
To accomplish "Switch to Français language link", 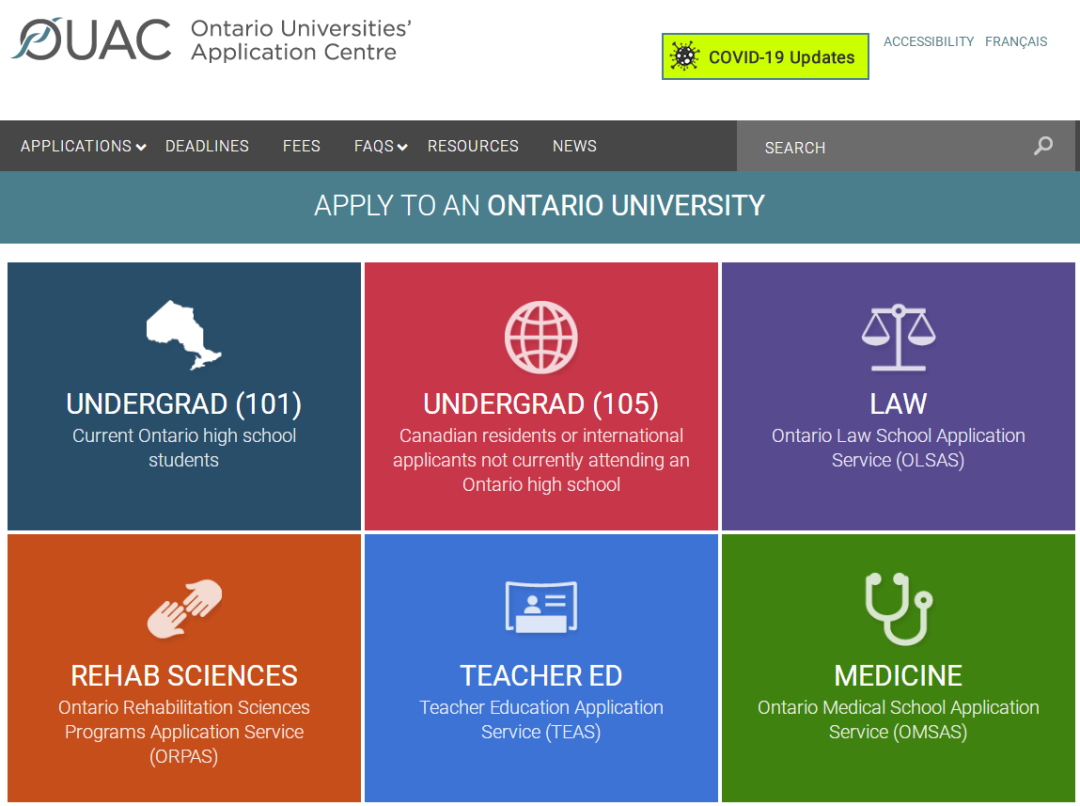I will coord(1016,41).
